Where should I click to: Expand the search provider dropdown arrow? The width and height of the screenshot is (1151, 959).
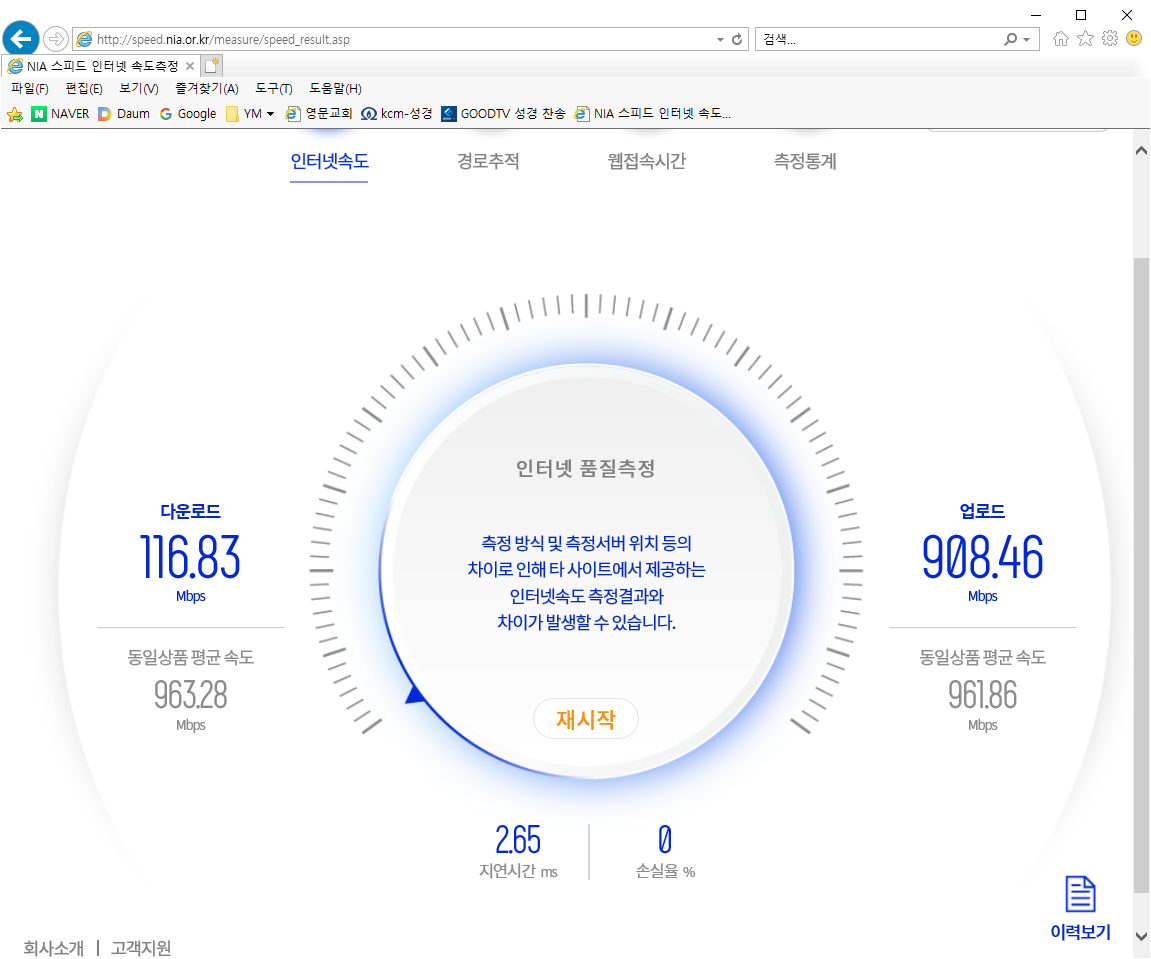point(1026,40)
